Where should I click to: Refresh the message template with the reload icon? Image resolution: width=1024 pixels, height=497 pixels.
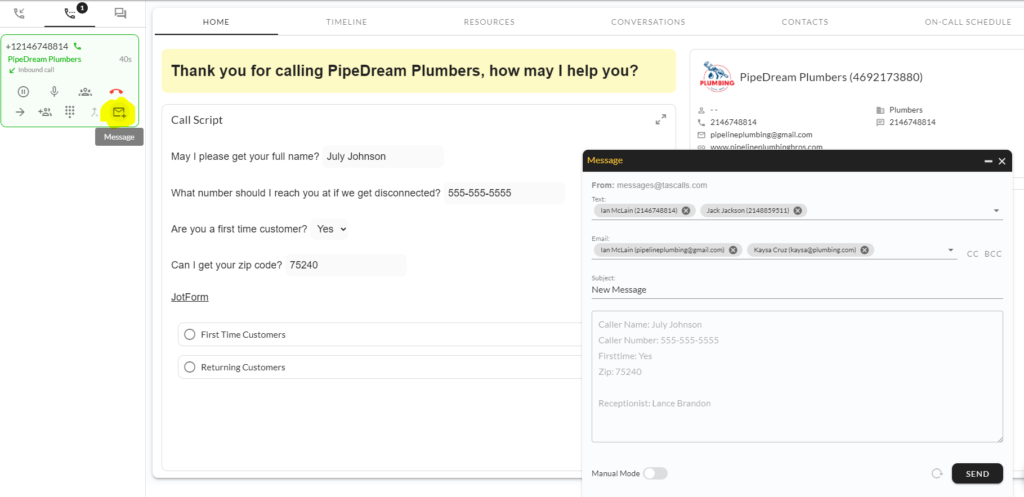937,473
